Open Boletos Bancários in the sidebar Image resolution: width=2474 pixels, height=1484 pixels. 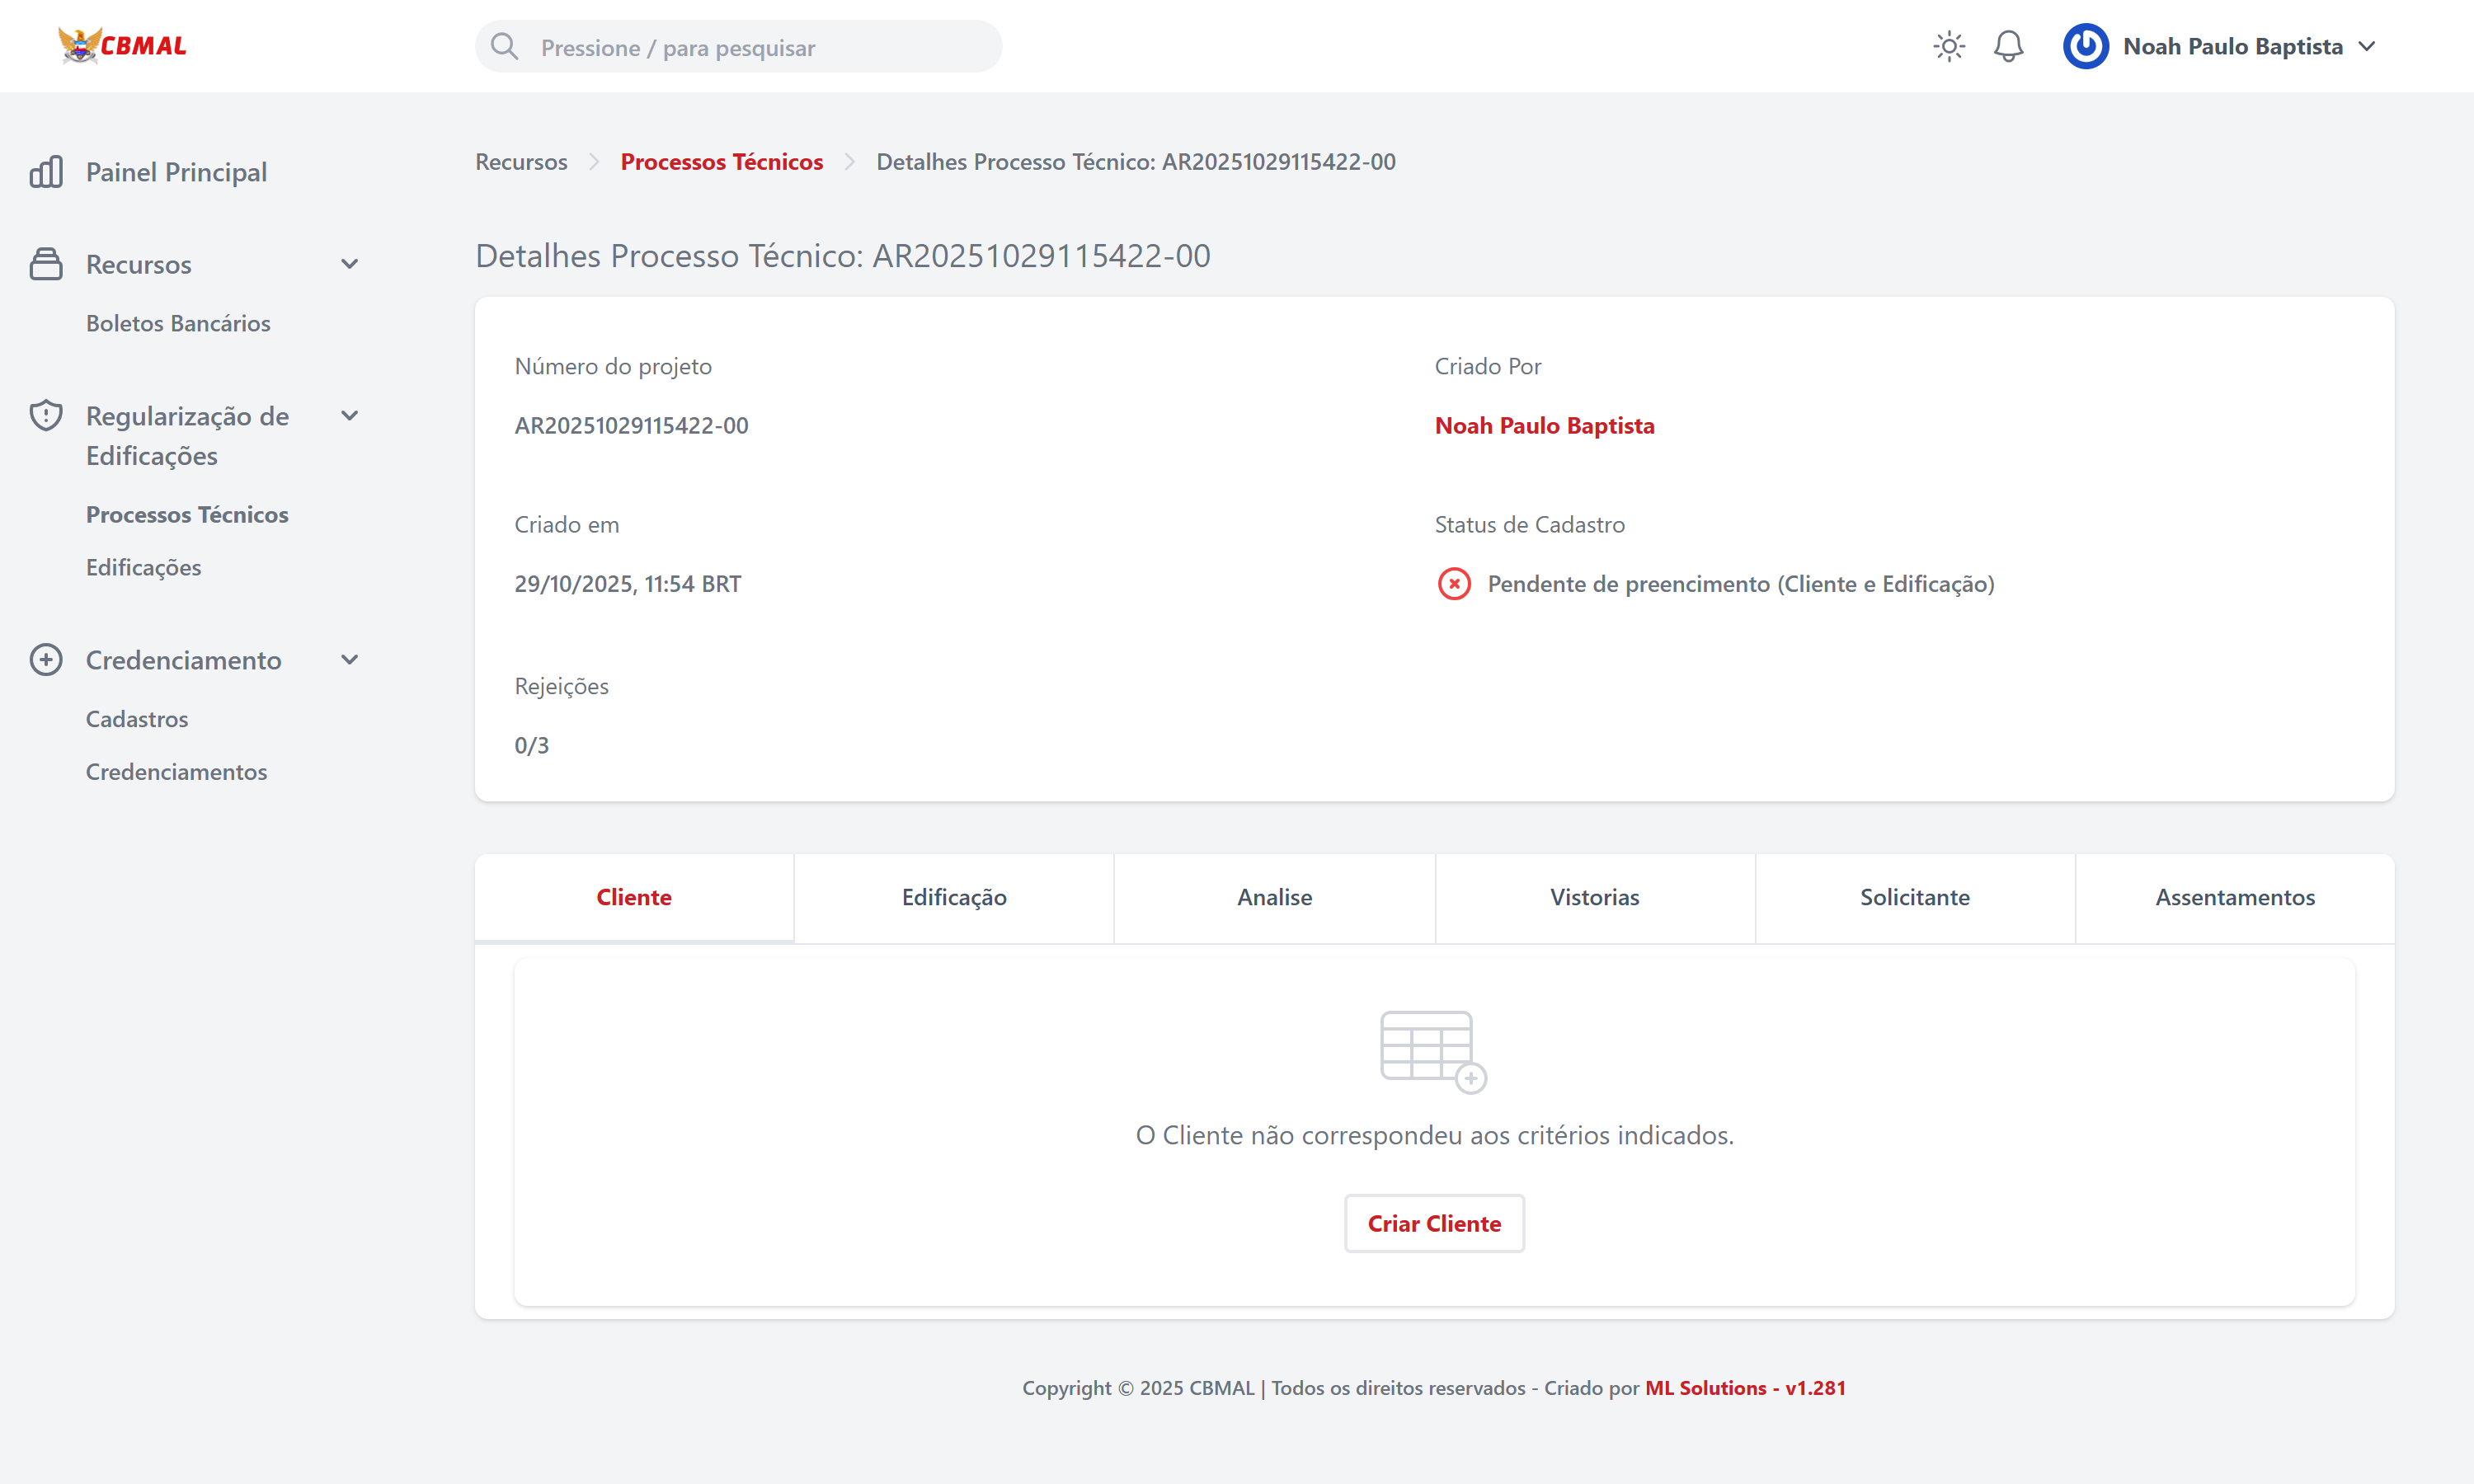(178, 323)
